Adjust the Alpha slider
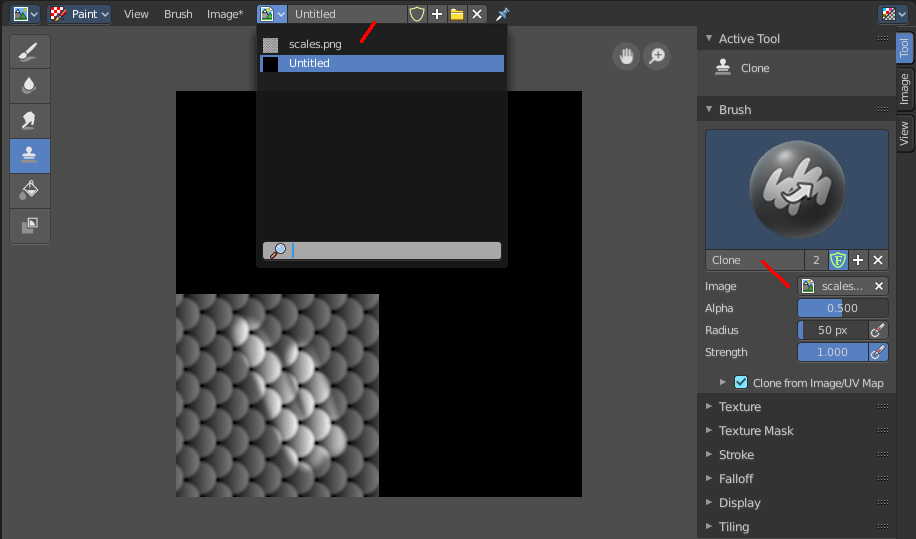The image size is (916, 539). point(842,308)
